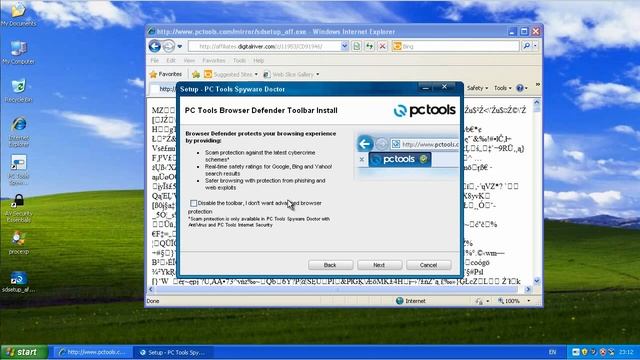Click the vertical scrollbar down arrow

pyautogui.click(x=537, y=281)
